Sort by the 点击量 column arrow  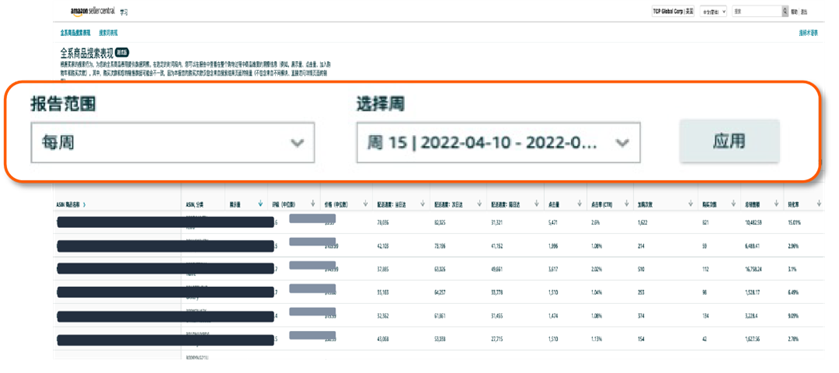pyautogui.click(x=579, y=203)
